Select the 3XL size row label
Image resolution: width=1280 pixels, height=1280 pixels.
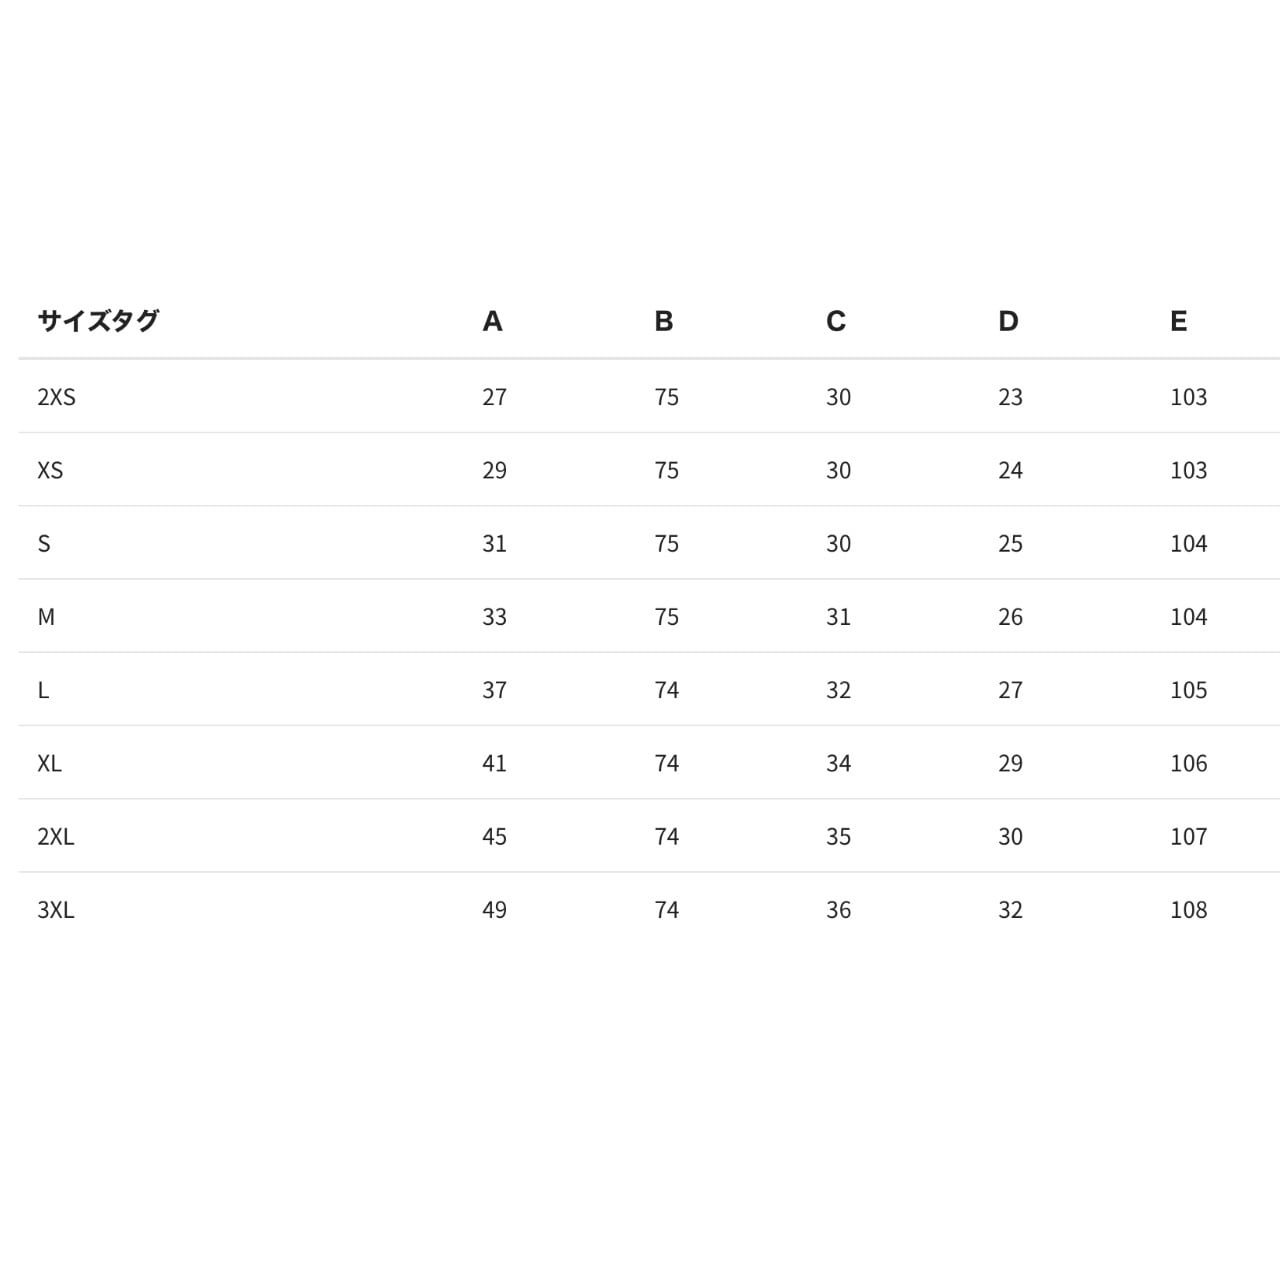[x=56, y=910]
